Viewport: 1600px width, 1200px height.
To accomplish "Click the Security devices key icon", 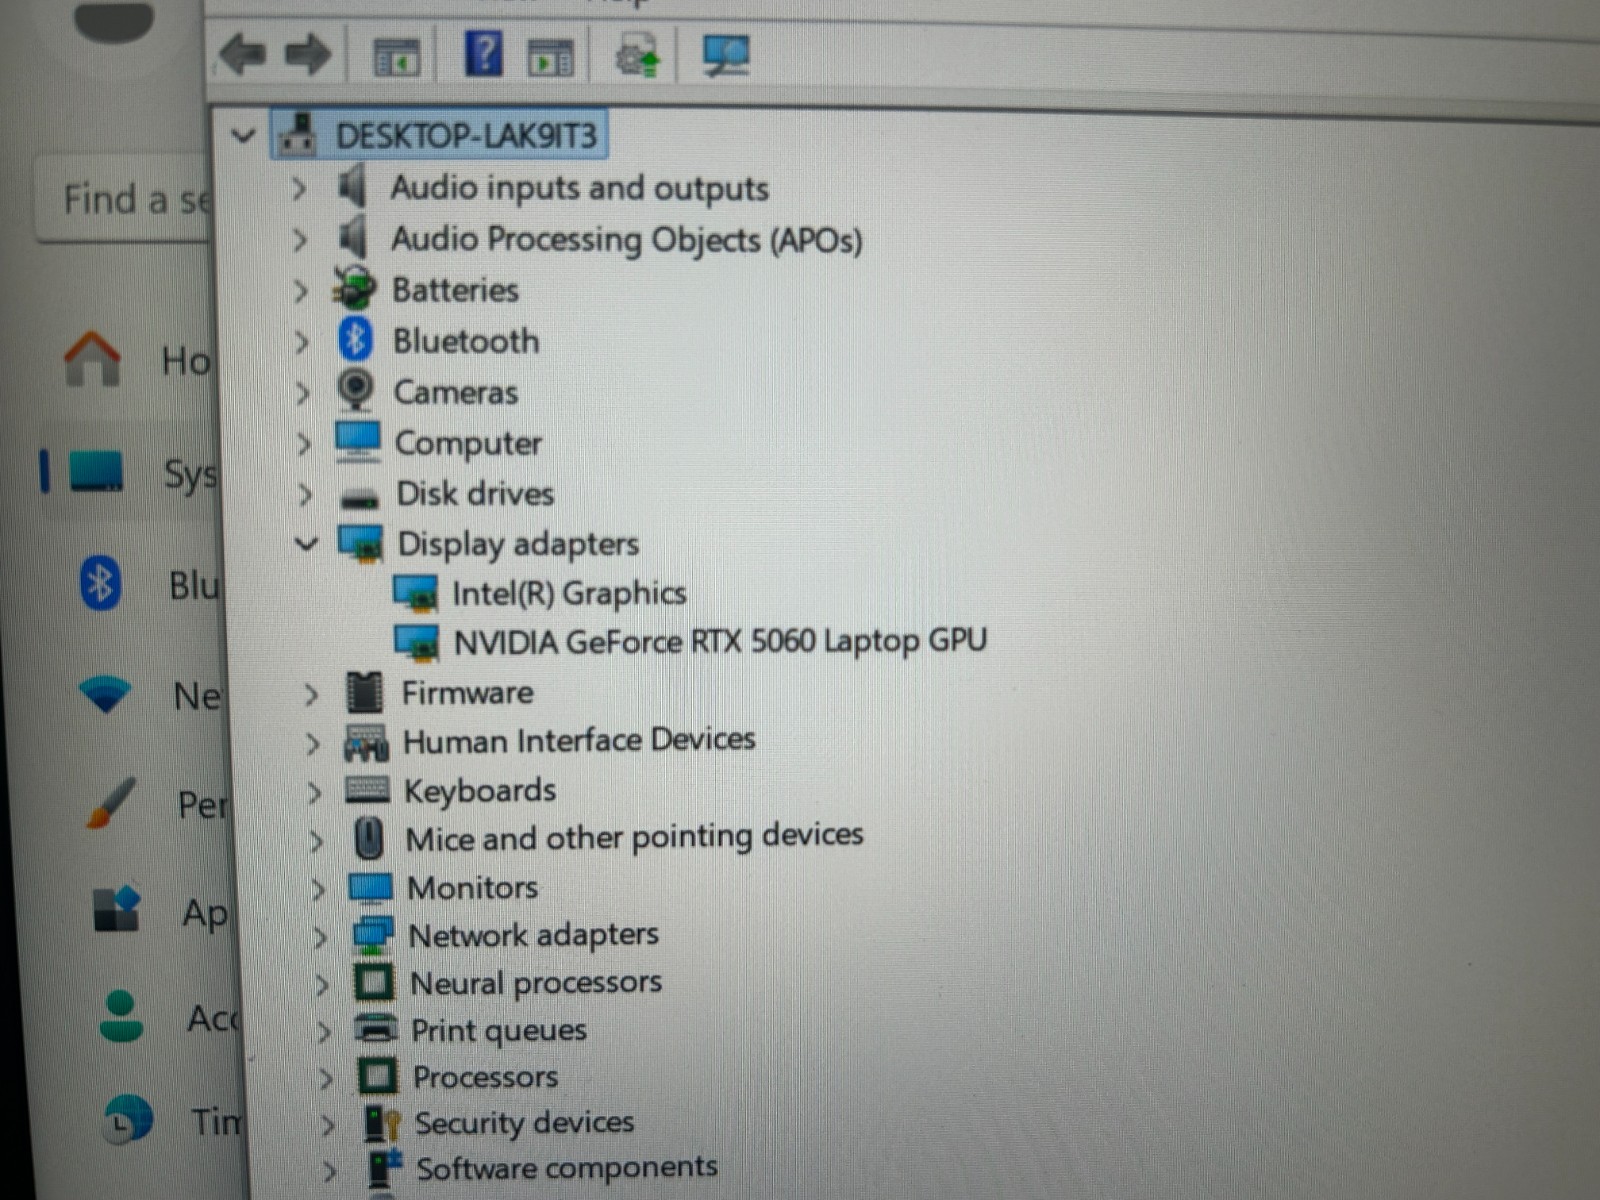I will [382, 1123].
